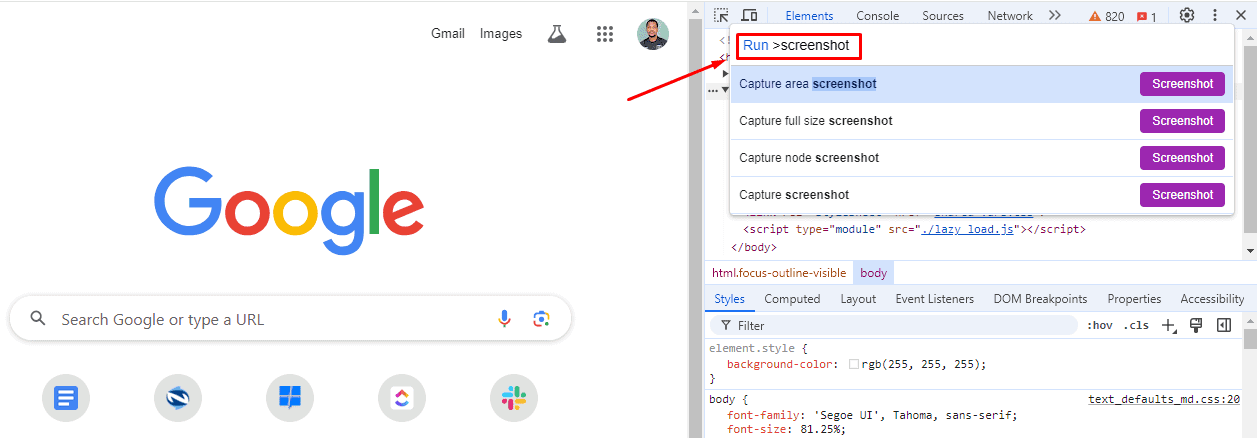This screenshot has height=438, width=1257.
Task: Toggle the .cls element classes panel
Action: pyautogui.click(x=1136, y=325)
